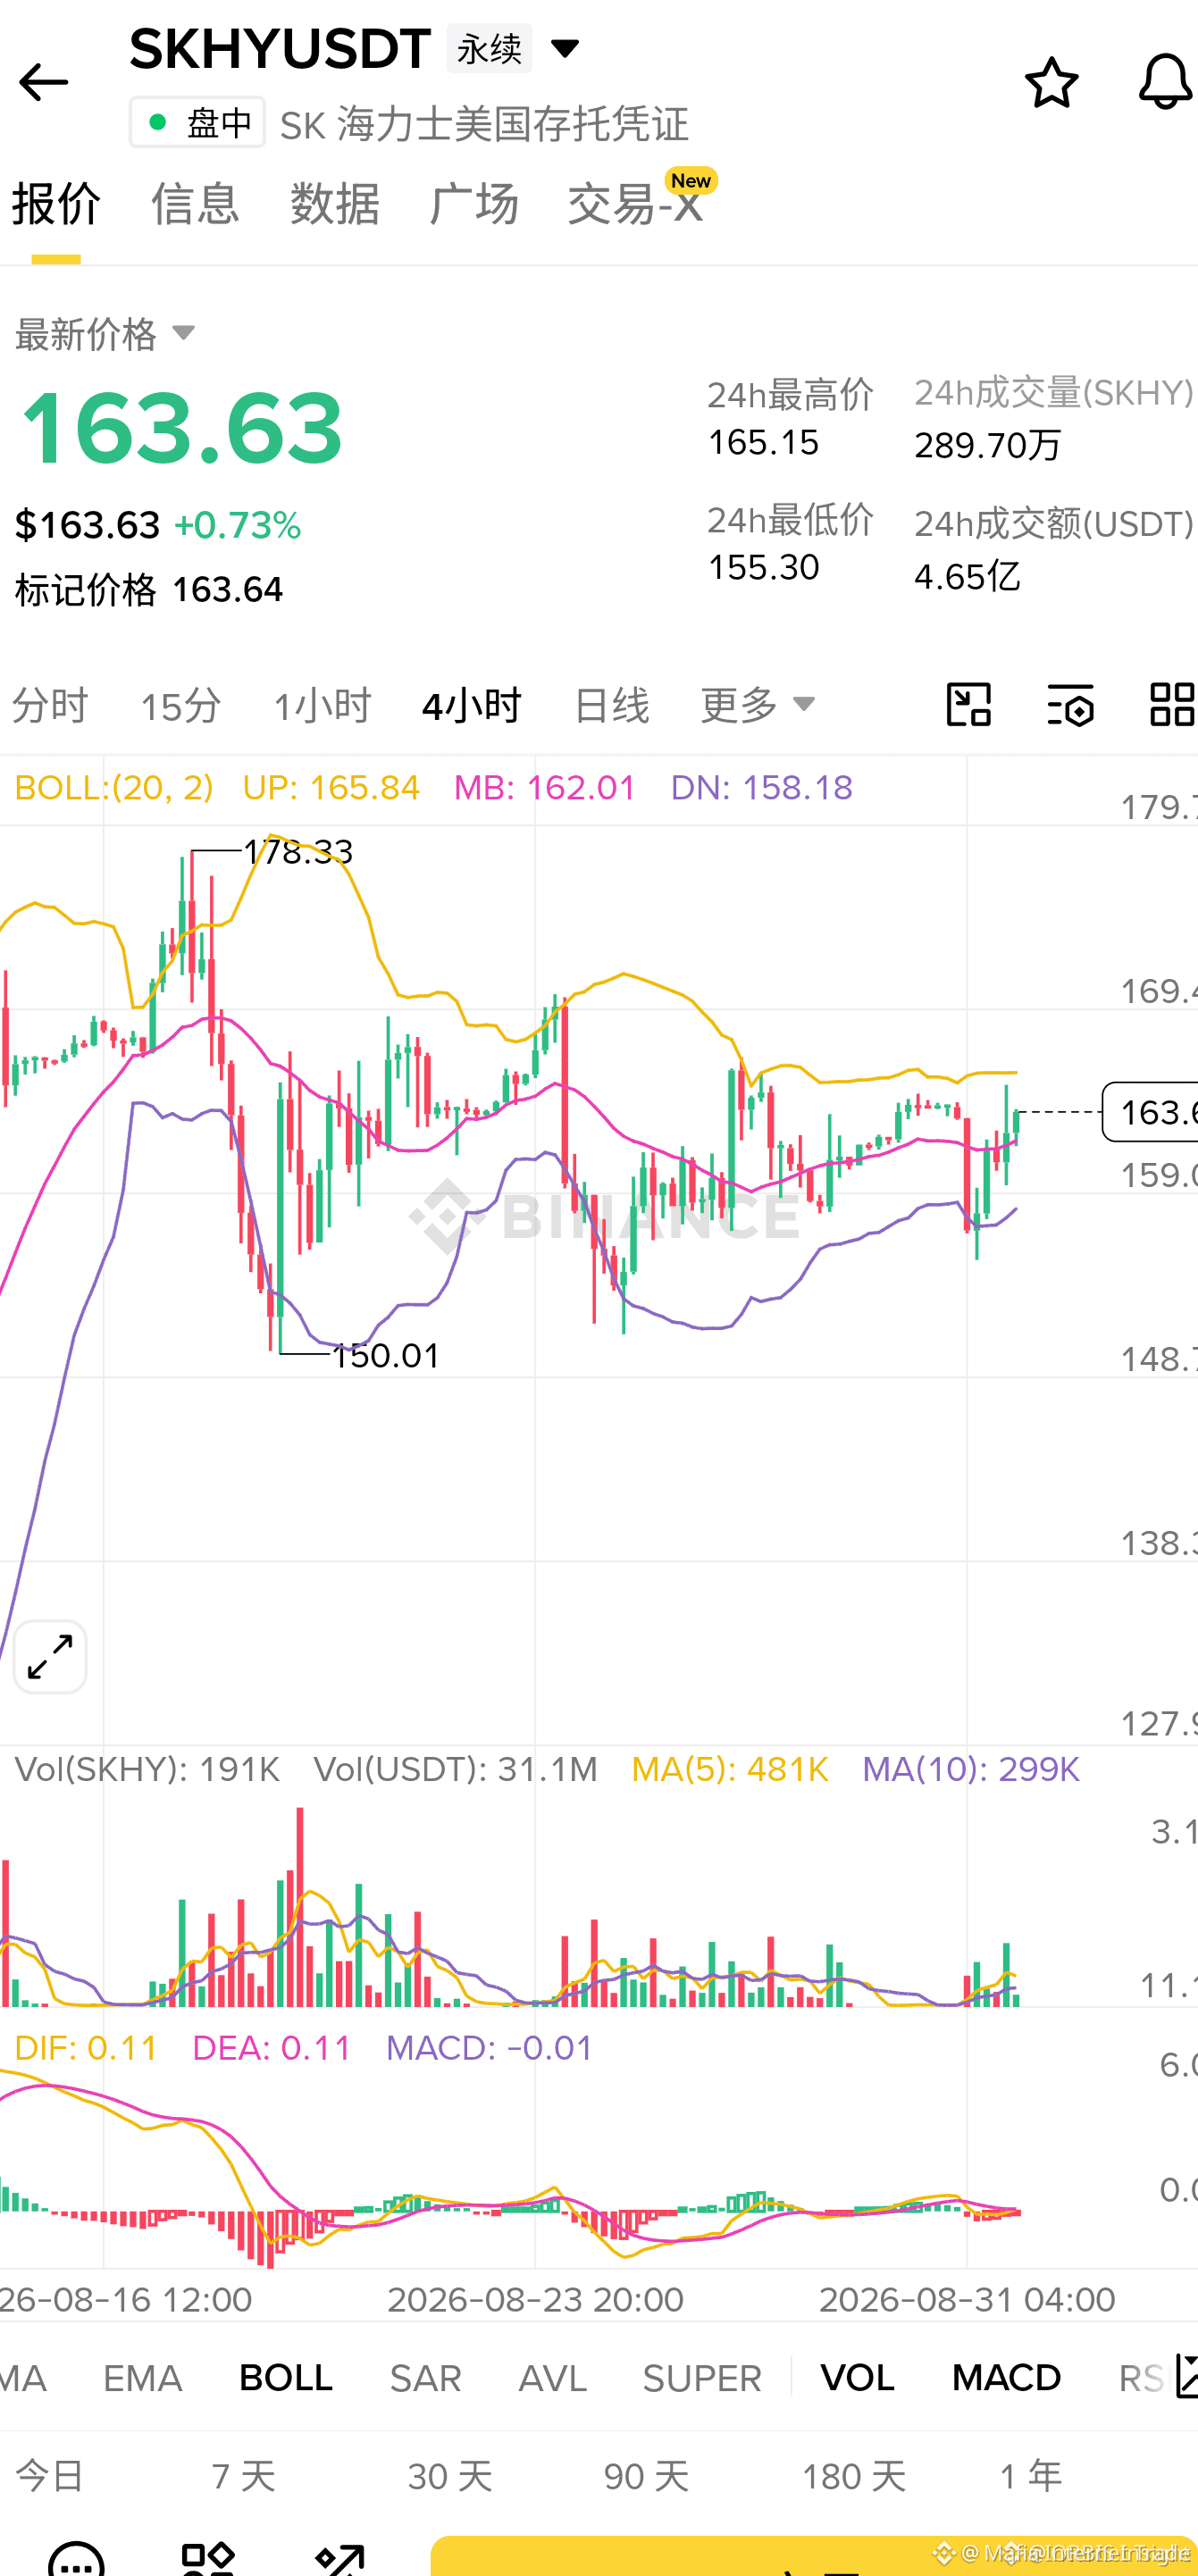Open the bottom crossed-arrows icon
Viewport: 1198px width, 2576px height.
tap(340, 2558)
